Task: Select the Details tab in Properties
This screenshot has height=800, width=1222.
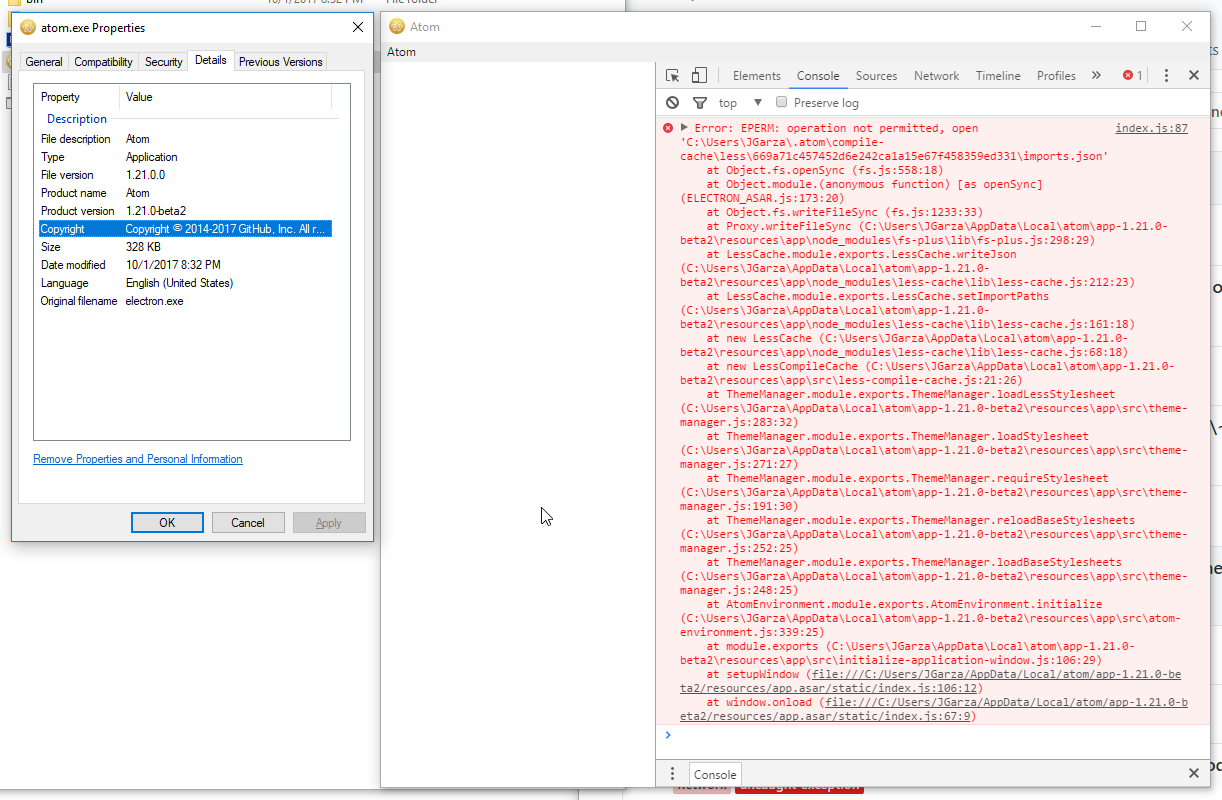Action: coord(211,60)
